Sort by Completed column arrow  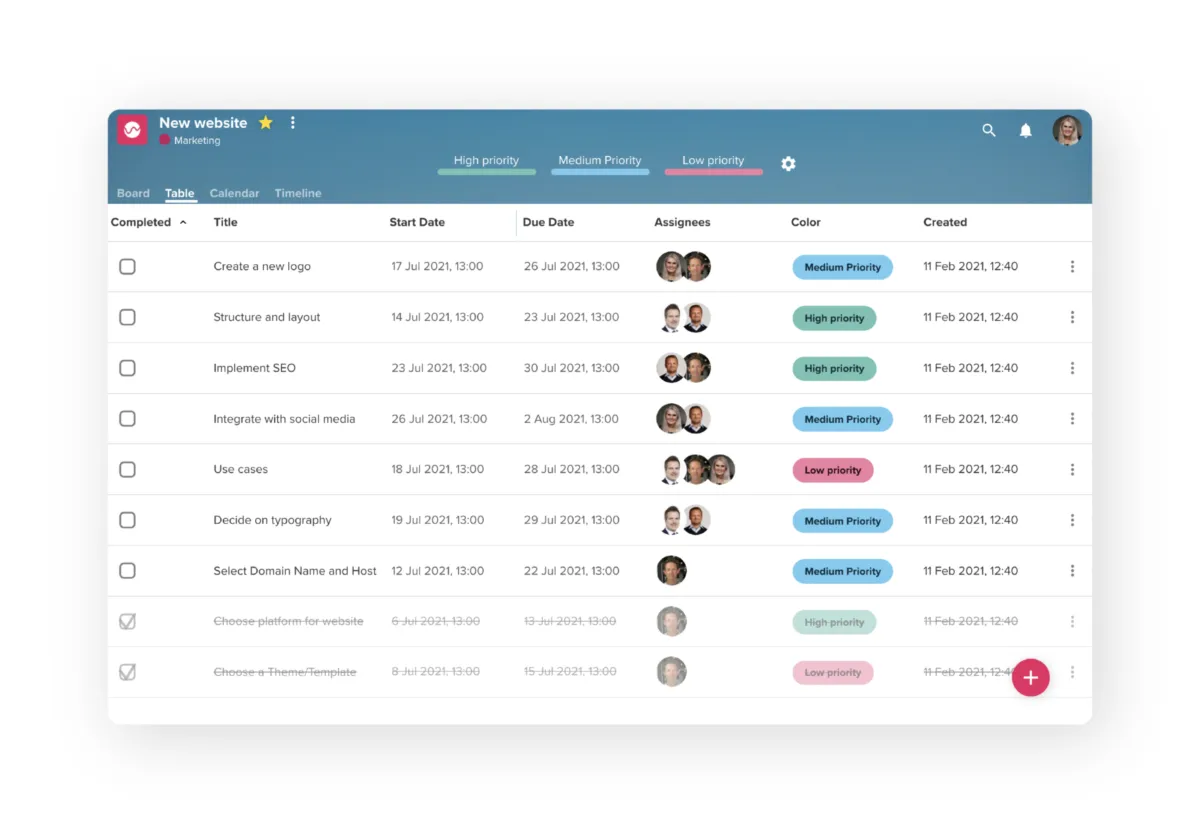(x=183, y=222)
